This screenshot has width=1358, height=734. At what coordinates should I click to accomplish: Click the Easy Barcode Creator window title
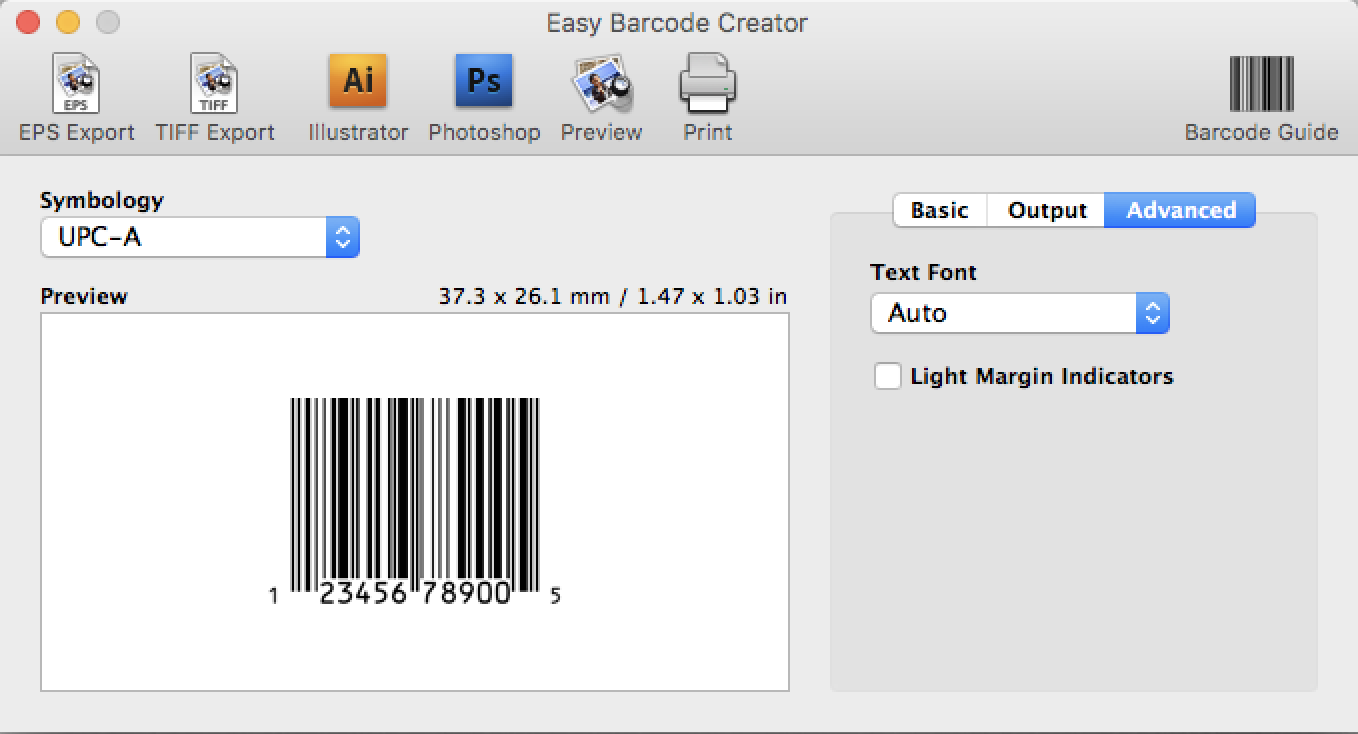point(677,23)
